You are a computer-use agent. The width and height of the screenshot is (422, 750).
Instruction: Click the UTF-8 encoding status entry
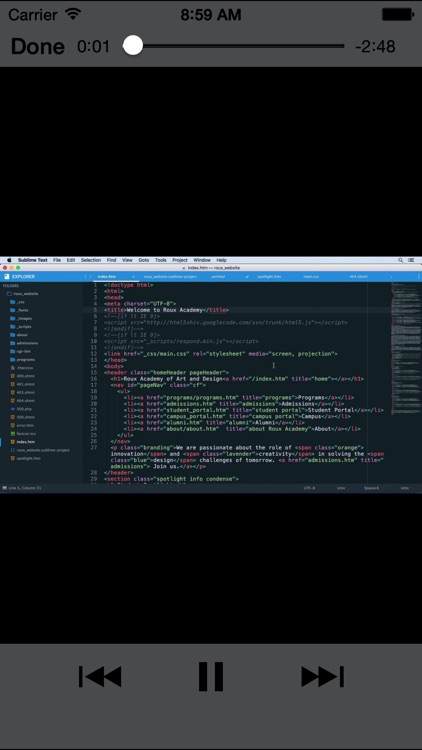310,488
